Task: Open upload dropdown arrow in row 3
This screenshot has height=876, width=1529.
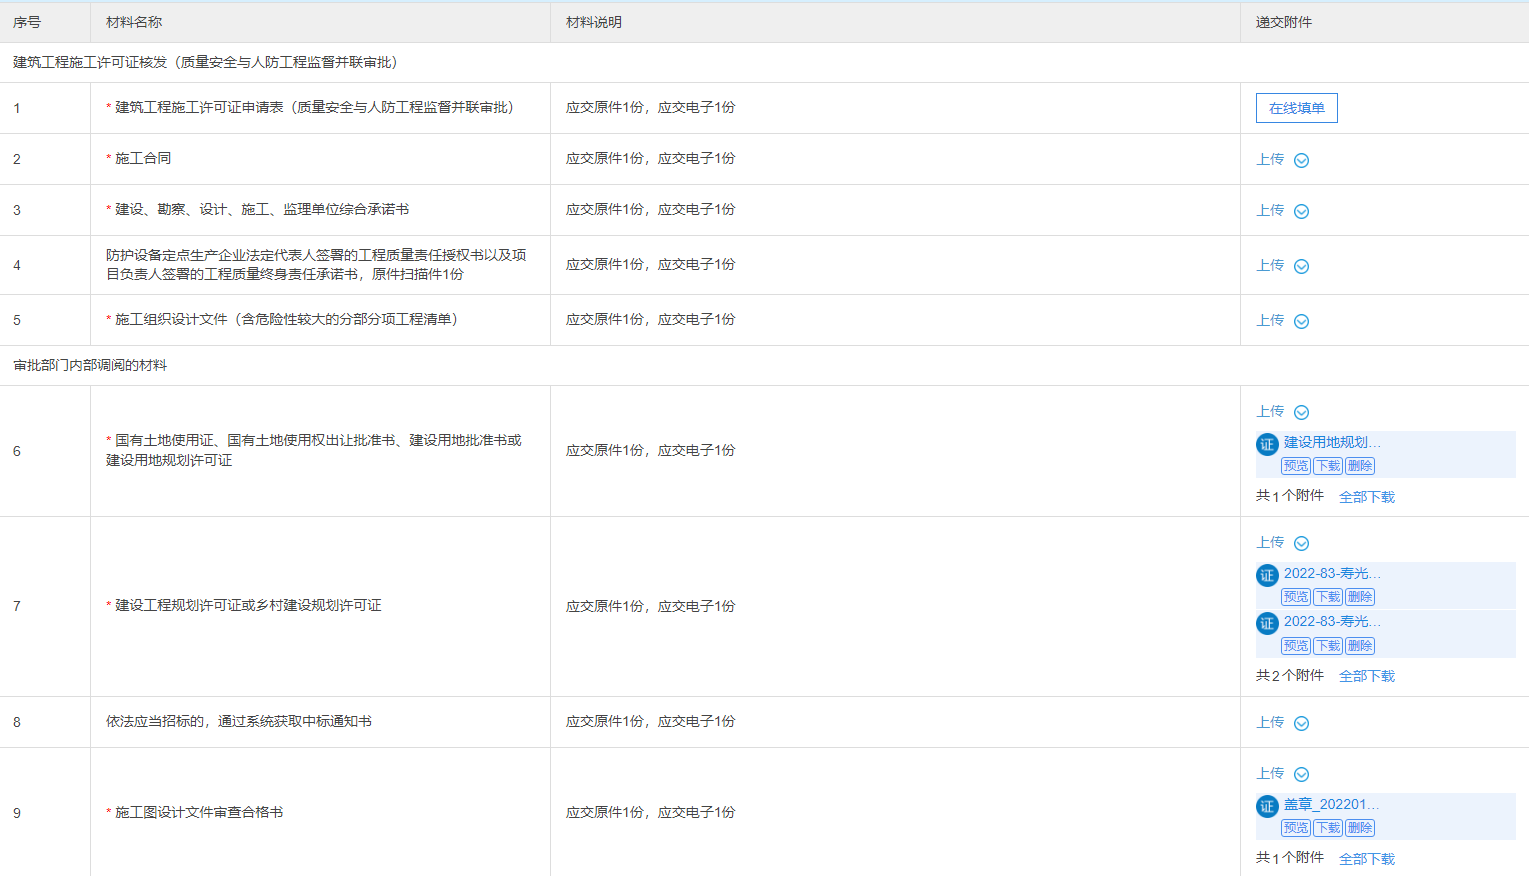Action: (1301, 212)
